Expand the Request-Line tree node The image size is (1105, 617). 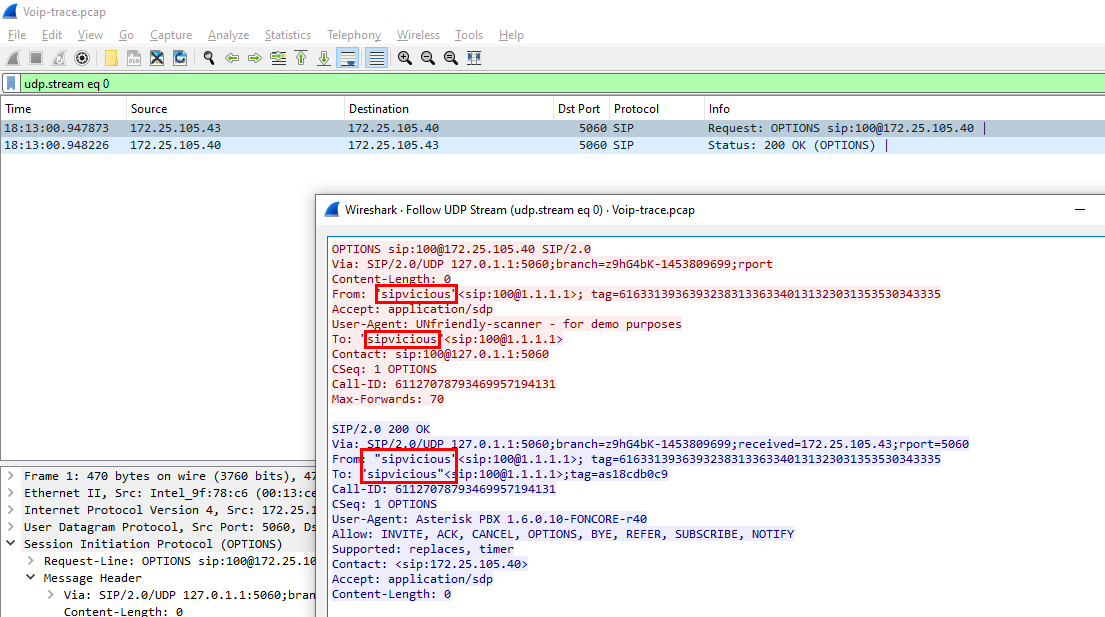click(30, 561)
